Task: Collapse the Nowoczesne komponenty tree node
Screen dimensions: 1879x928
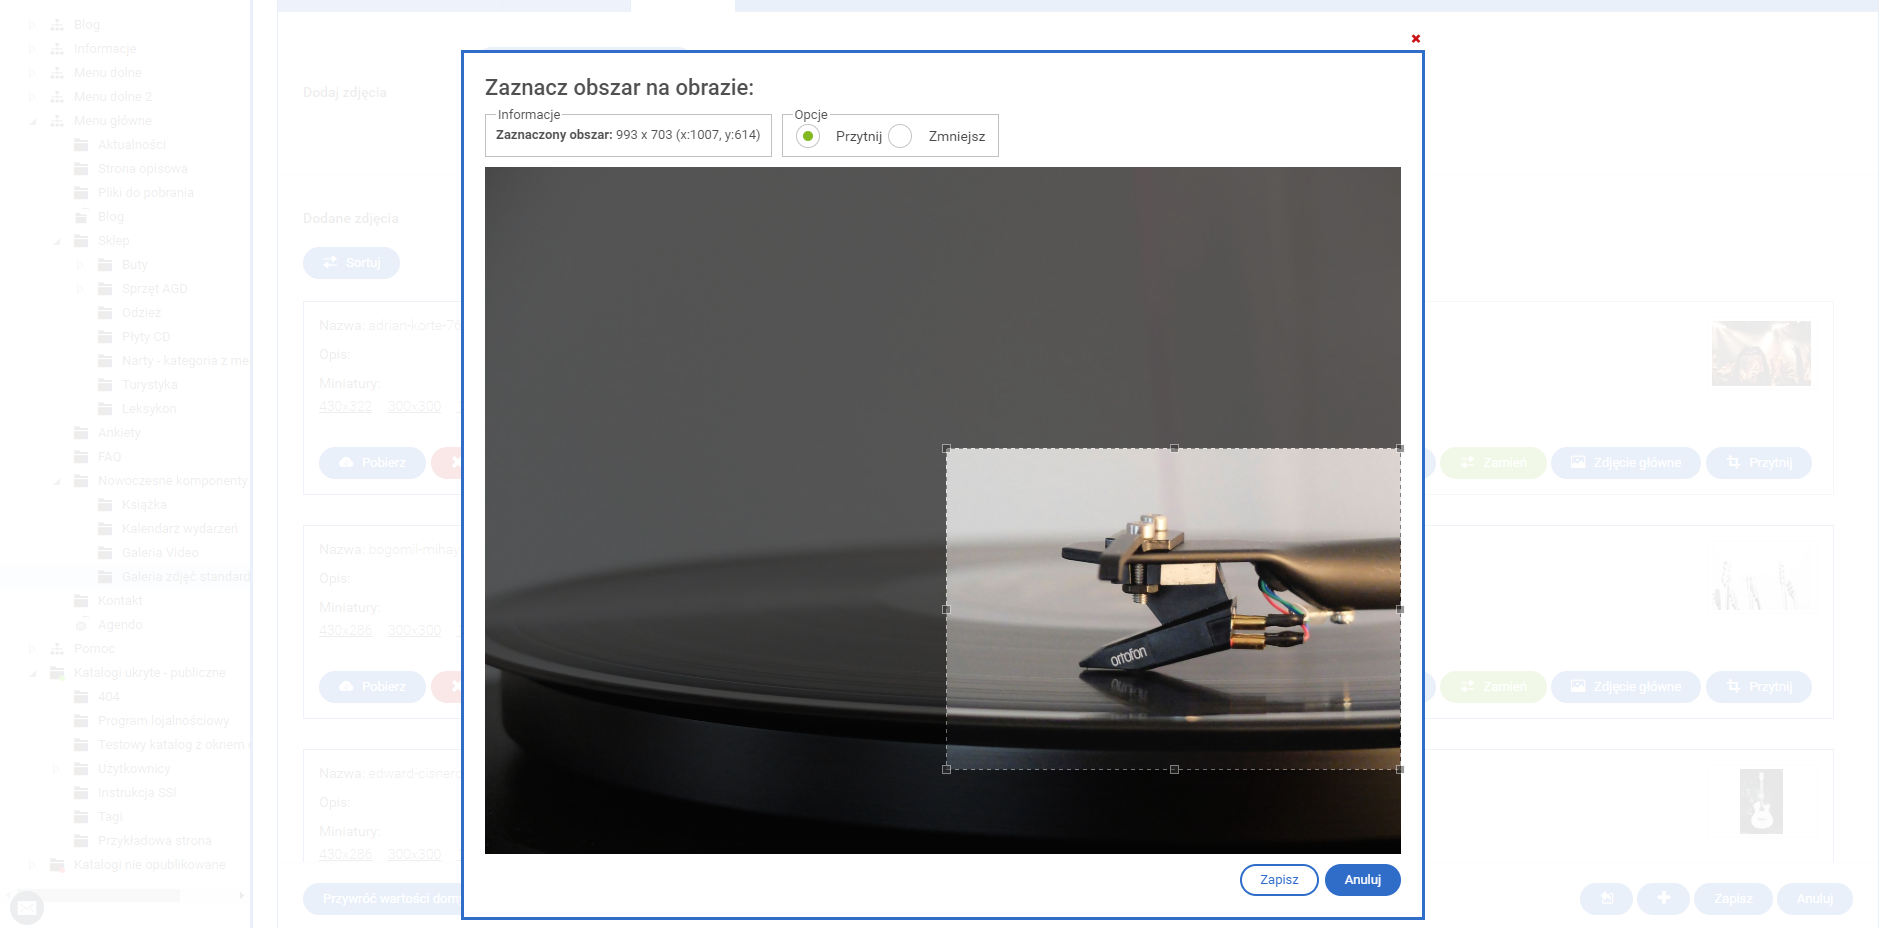Action: click(x=57, y=481)
